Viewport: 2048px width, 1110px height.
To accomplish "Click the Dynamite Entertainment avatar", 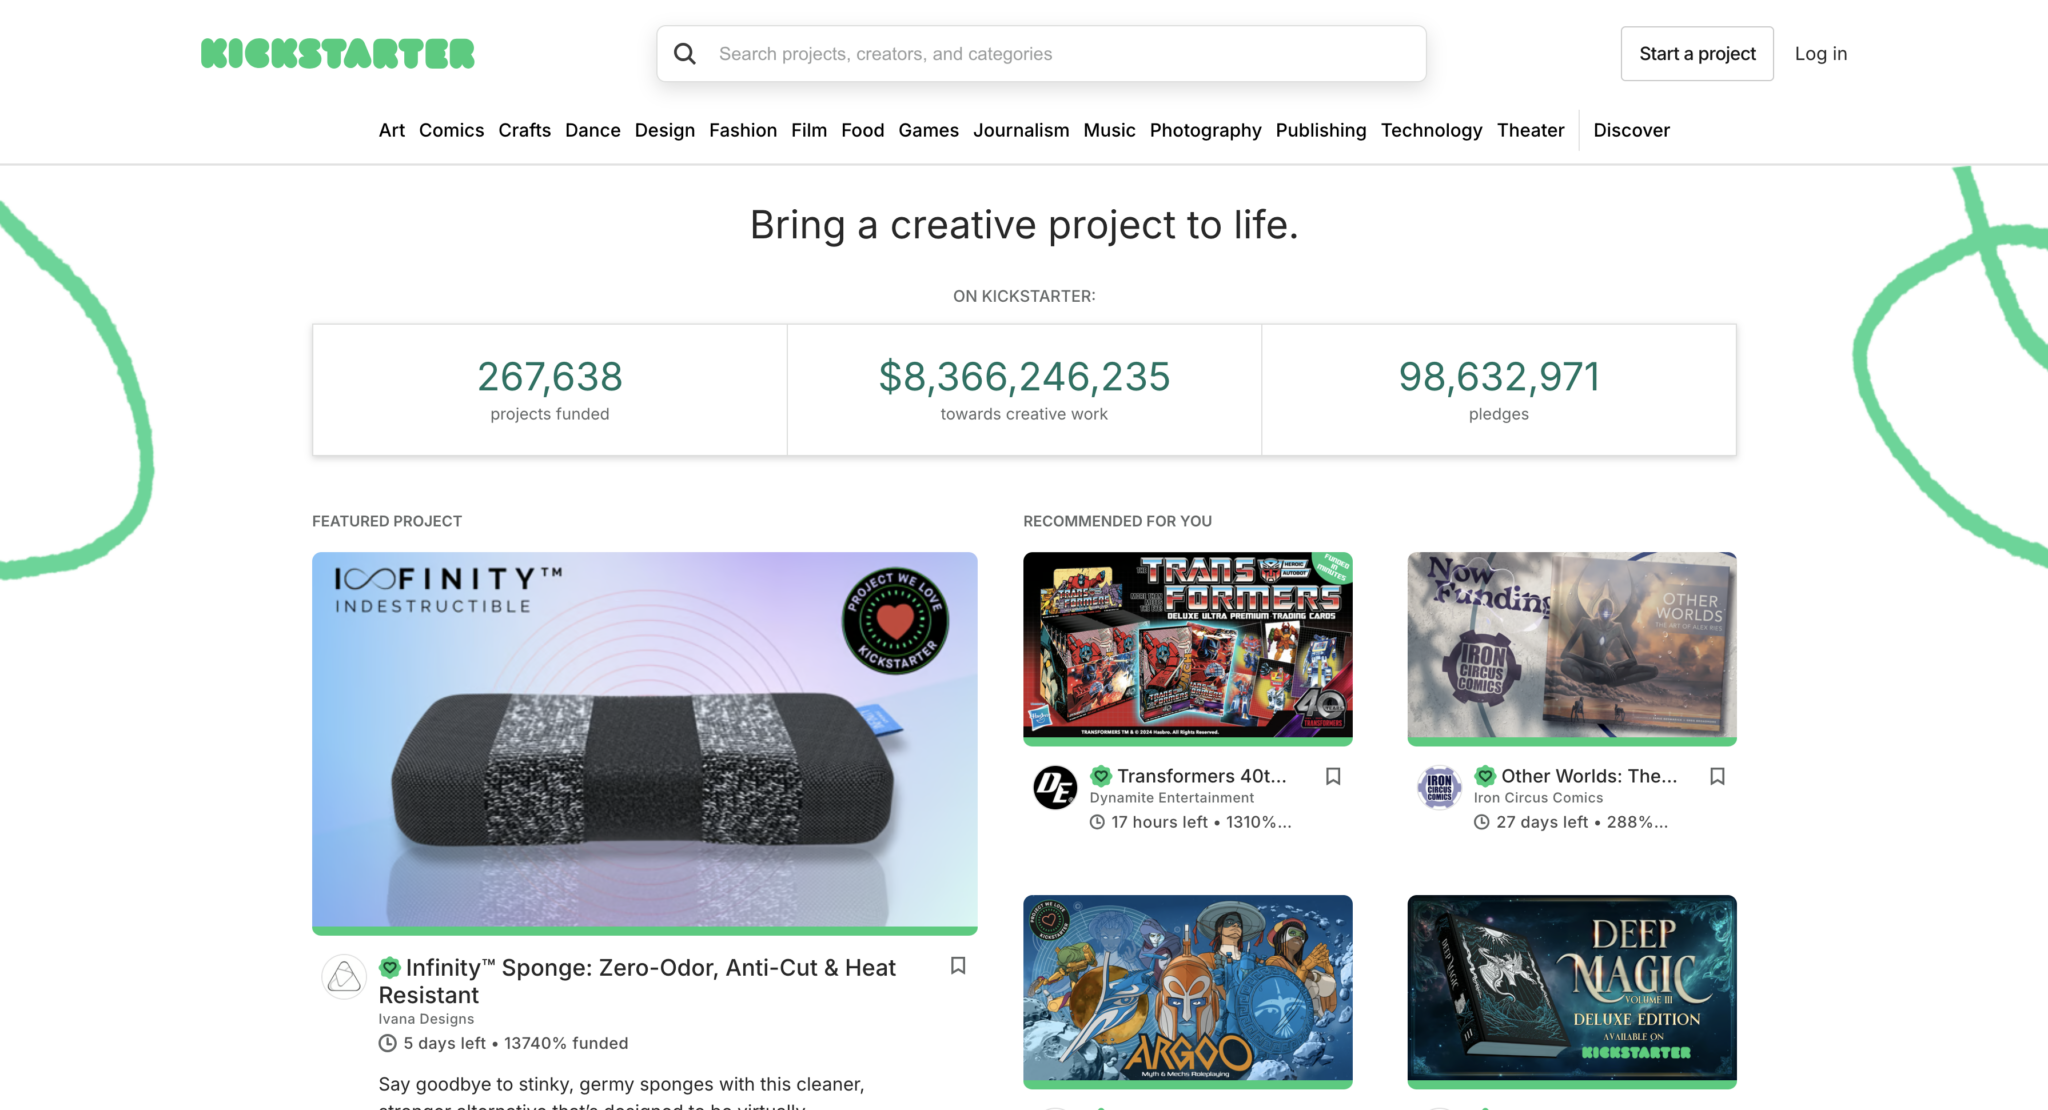I will 1055,787.
